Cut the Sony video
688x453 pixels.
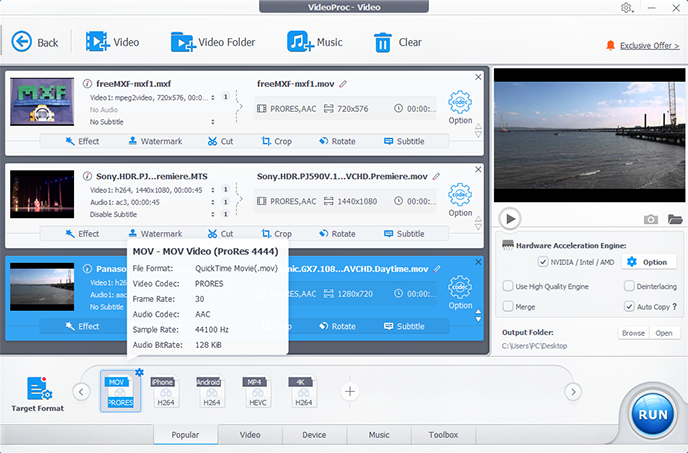(x=220, y=234)
